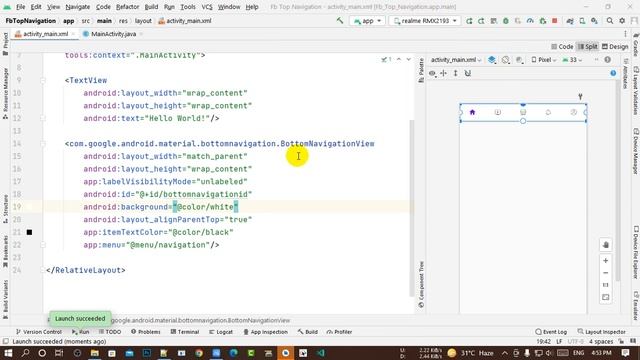Open the realme RMX2193 device selector
The height and width of the screenshot is (360, 640).
tap(424, 20)
